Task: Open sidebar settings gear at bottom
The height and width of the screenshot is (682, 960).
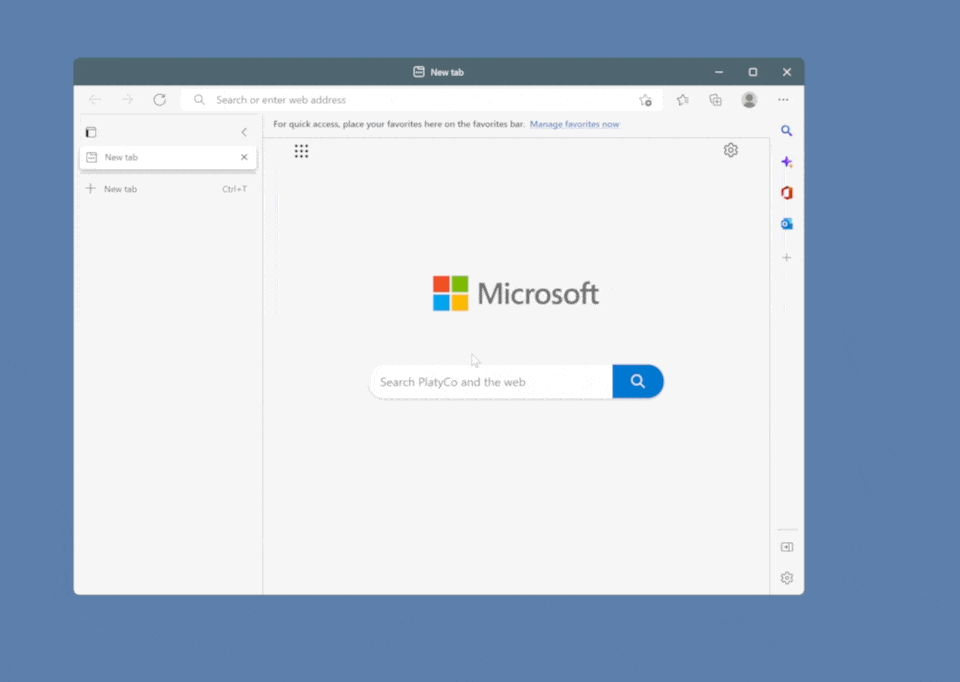Action: tap(787, 578)
